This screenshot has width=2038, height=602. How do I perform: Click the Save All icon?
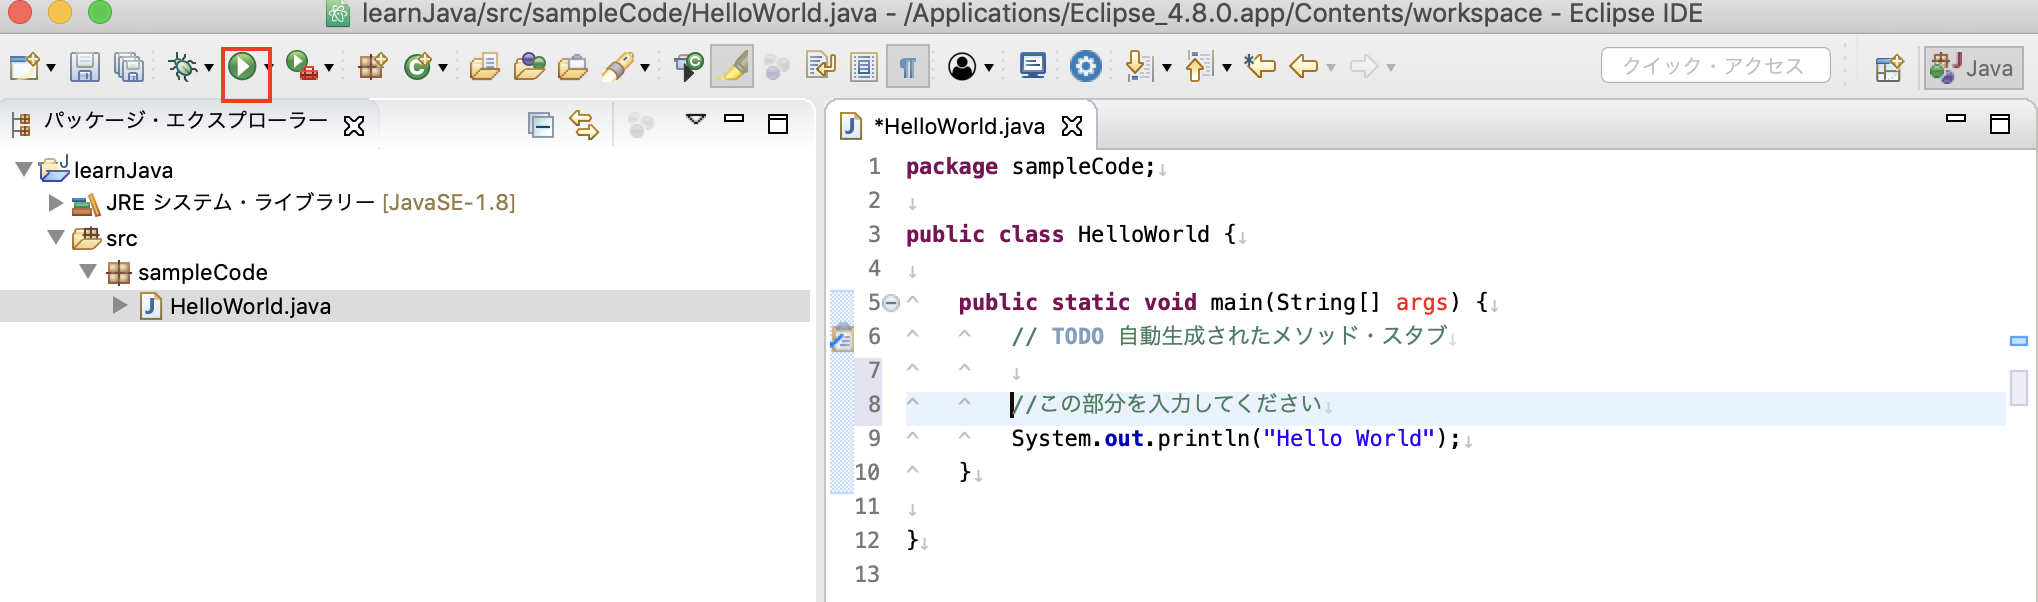[x=129, y=67]
